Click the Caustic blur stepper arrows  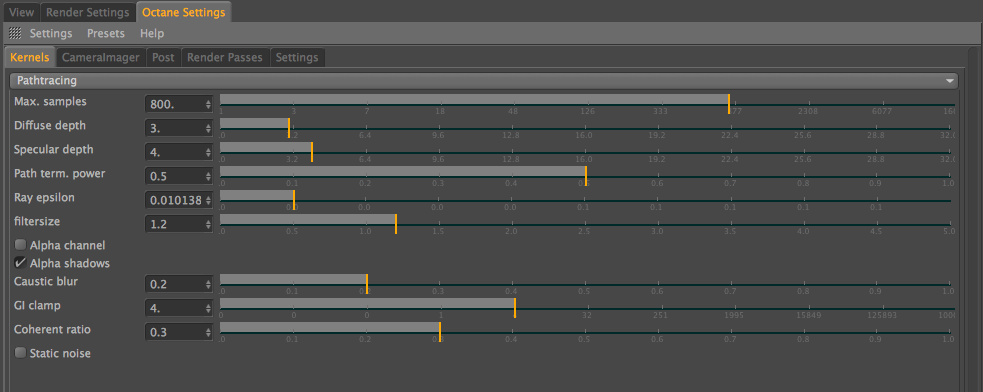point(208,284)
